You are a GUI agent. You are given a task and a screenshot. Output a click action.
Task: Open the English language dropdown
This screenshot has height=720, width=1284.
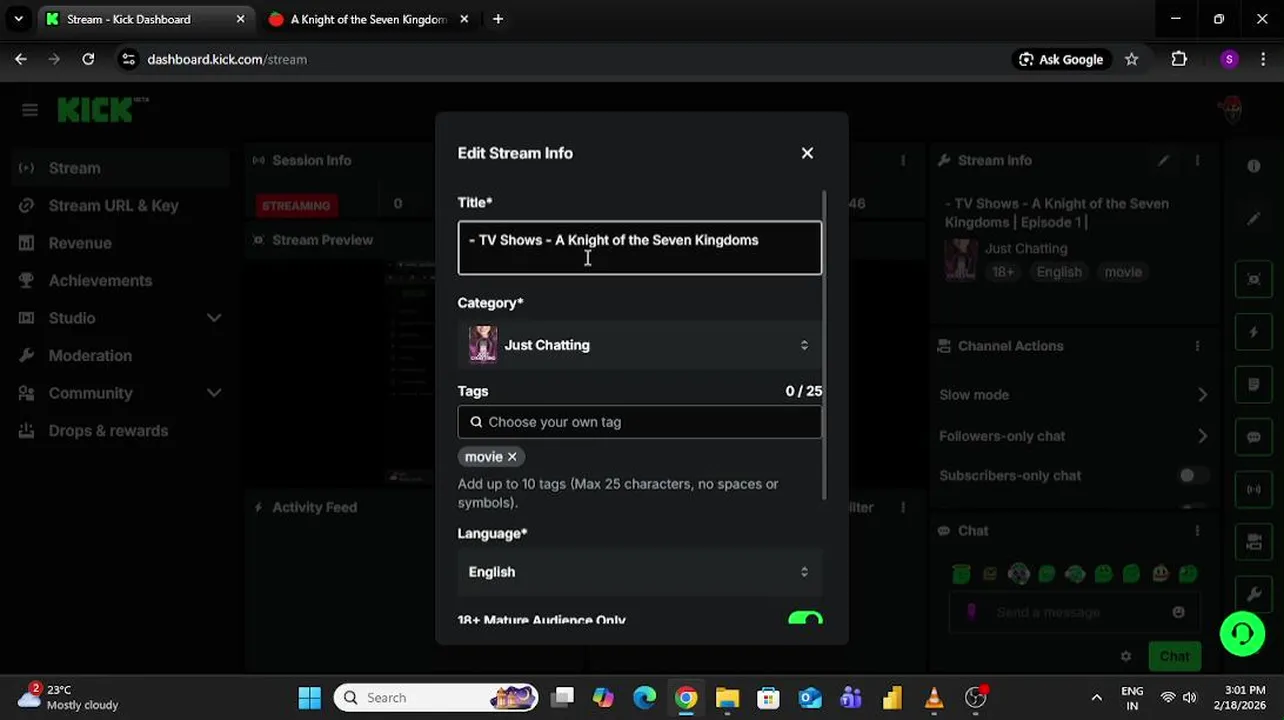(640, 572)
